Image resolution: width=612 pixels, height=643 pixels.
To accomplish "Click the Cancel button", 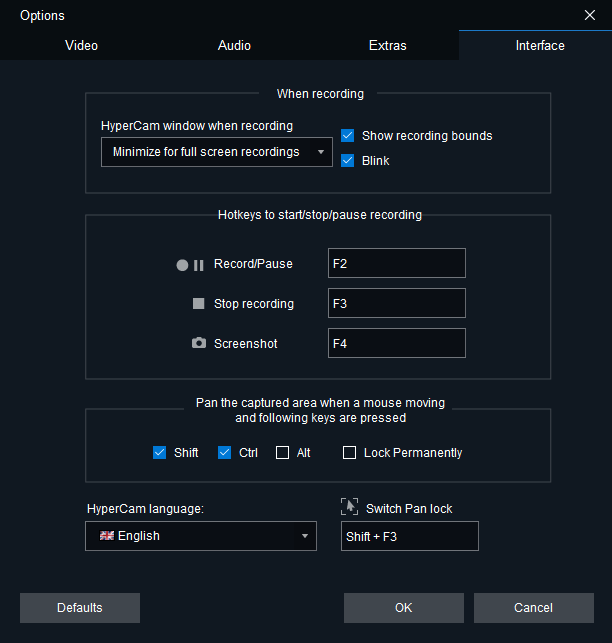I will (534, 608).
